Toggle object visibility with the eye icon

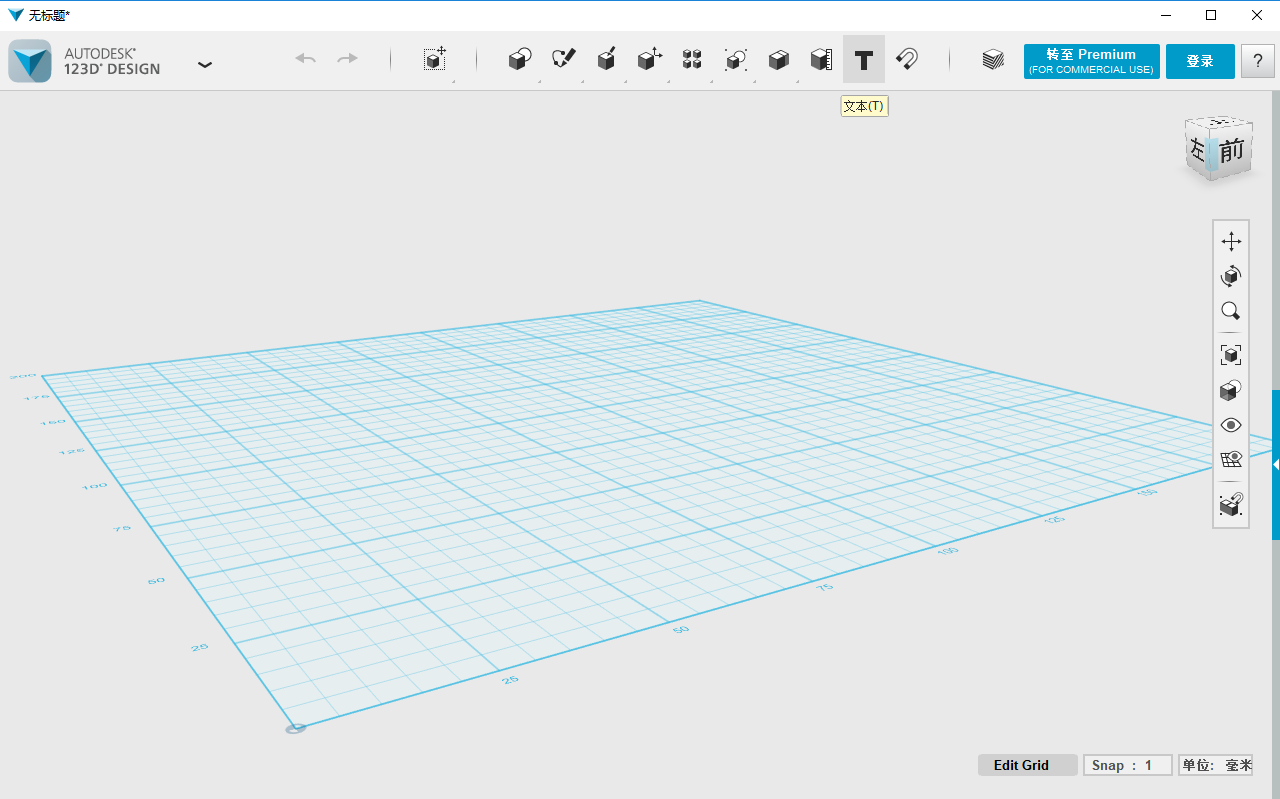(1231, 425)
